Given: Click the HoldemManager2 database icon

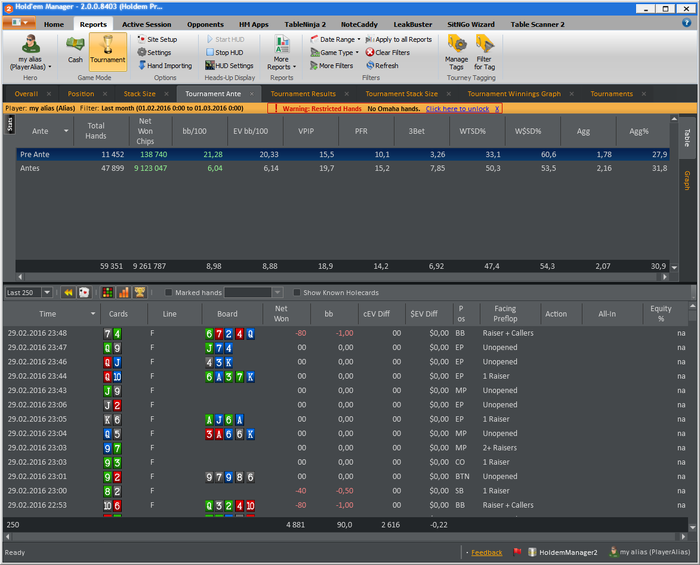Looking at the screenshot, I should coord(532,552).
